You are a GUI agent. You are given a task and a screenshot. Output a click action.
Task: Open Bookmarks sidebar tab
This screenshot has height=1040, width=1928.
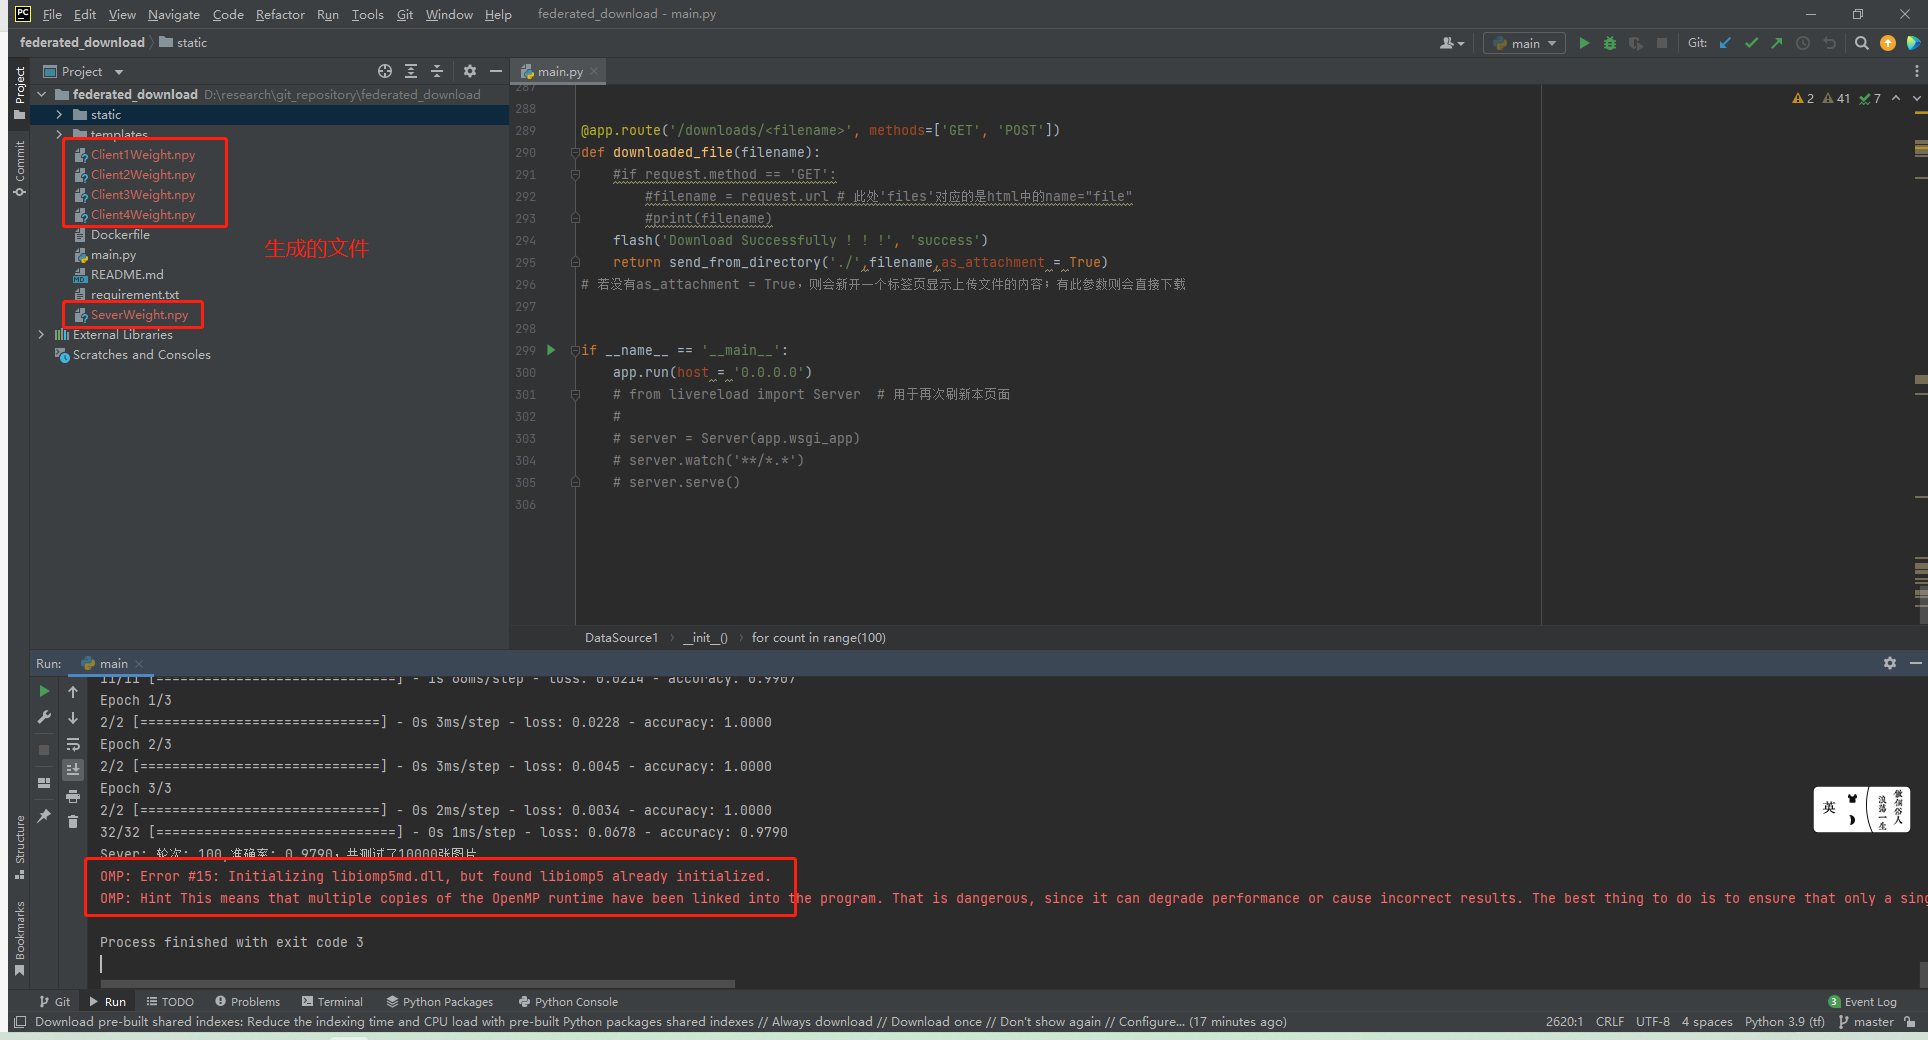coord(19,938)
